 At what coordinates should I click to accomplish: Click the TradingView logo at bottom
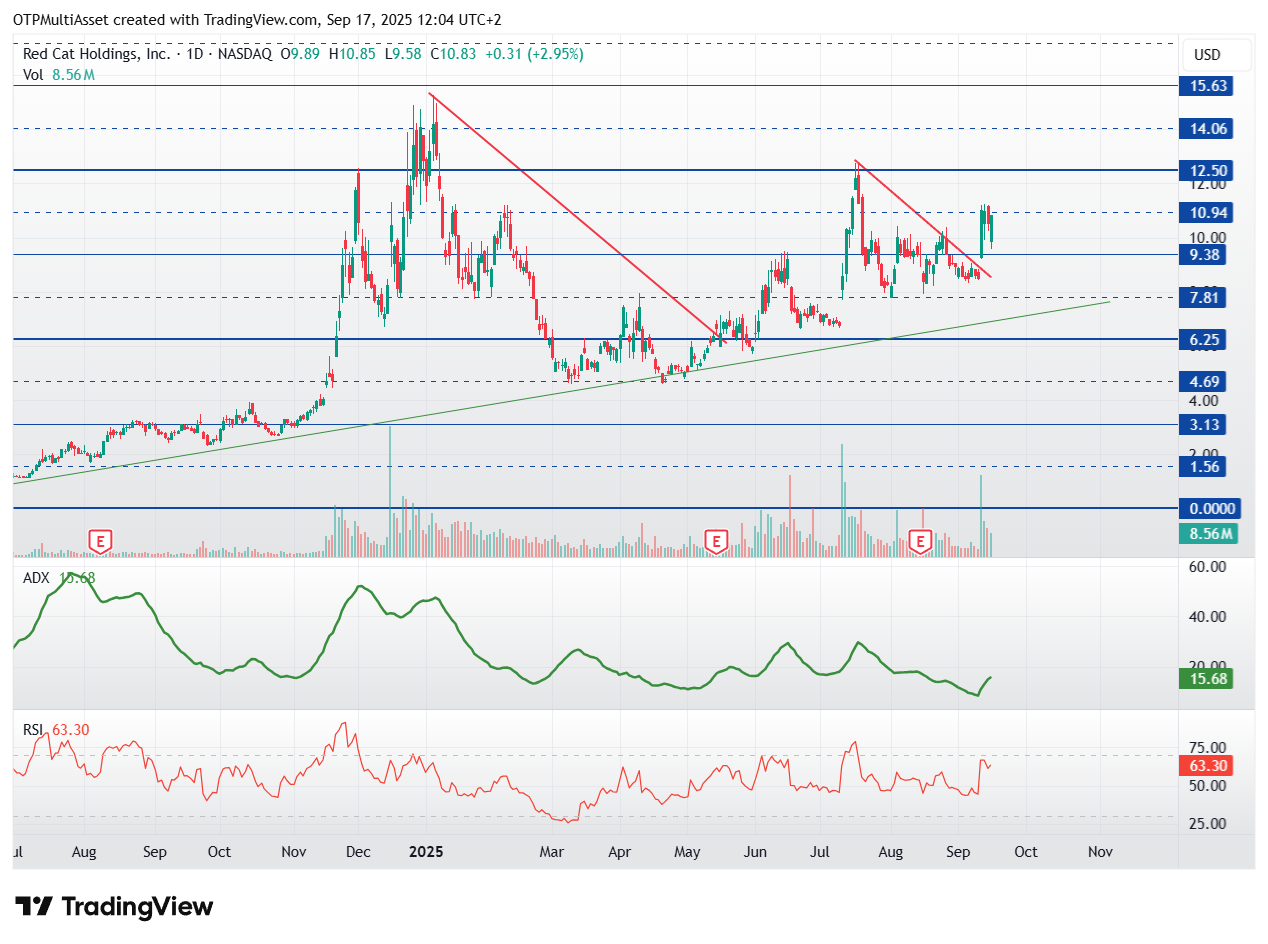click(115, 907)
